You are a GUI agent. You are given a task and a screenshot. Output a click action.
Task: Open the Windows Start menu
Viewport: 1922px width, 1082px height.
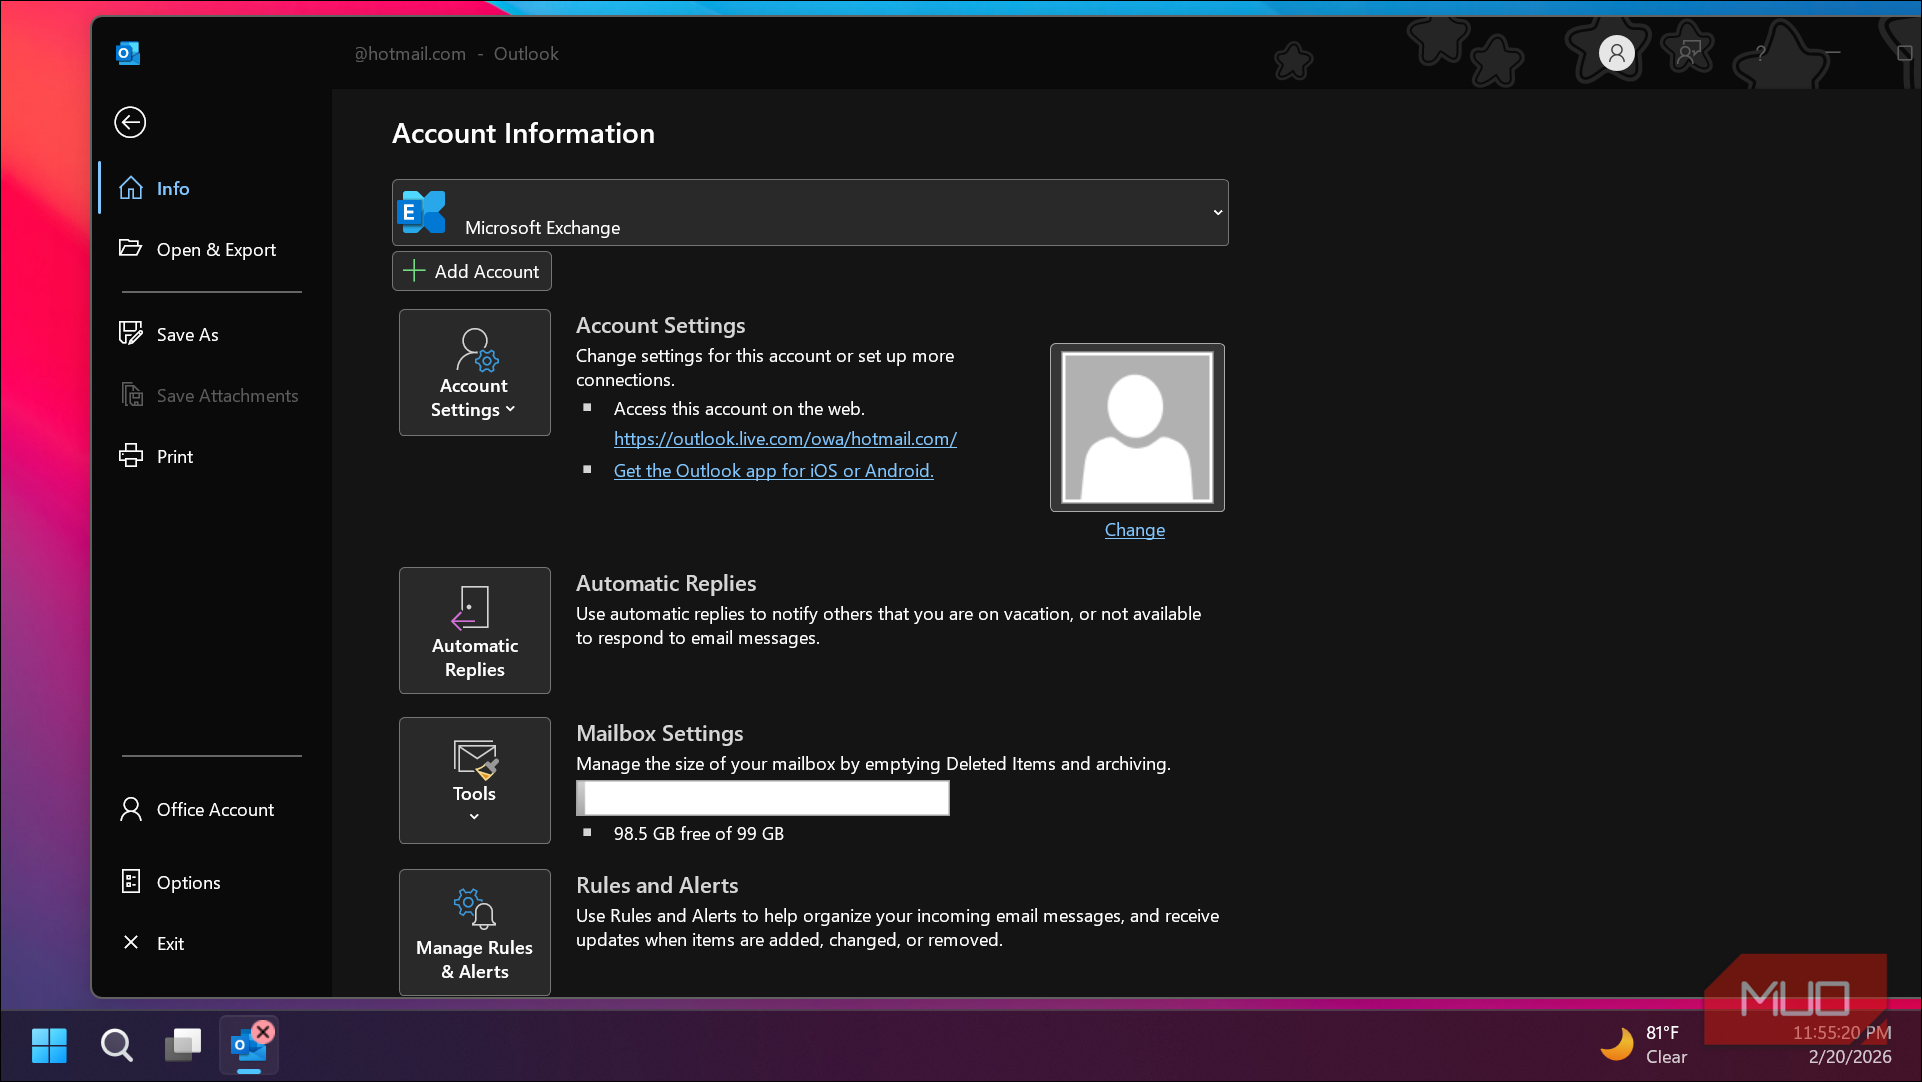(x=49, y=1046)
